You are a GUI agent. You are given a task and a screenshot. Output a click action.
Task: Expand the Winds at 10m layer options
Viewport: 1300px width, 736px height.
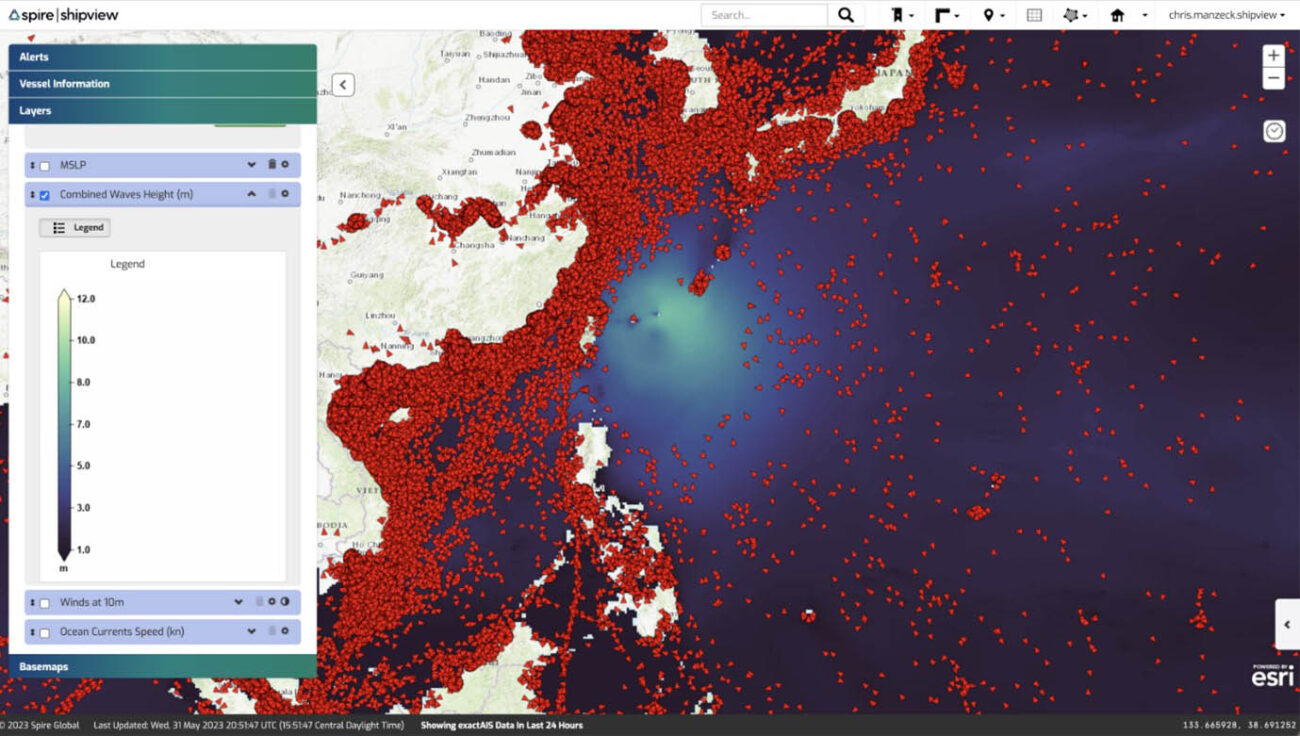click(238, 601)
